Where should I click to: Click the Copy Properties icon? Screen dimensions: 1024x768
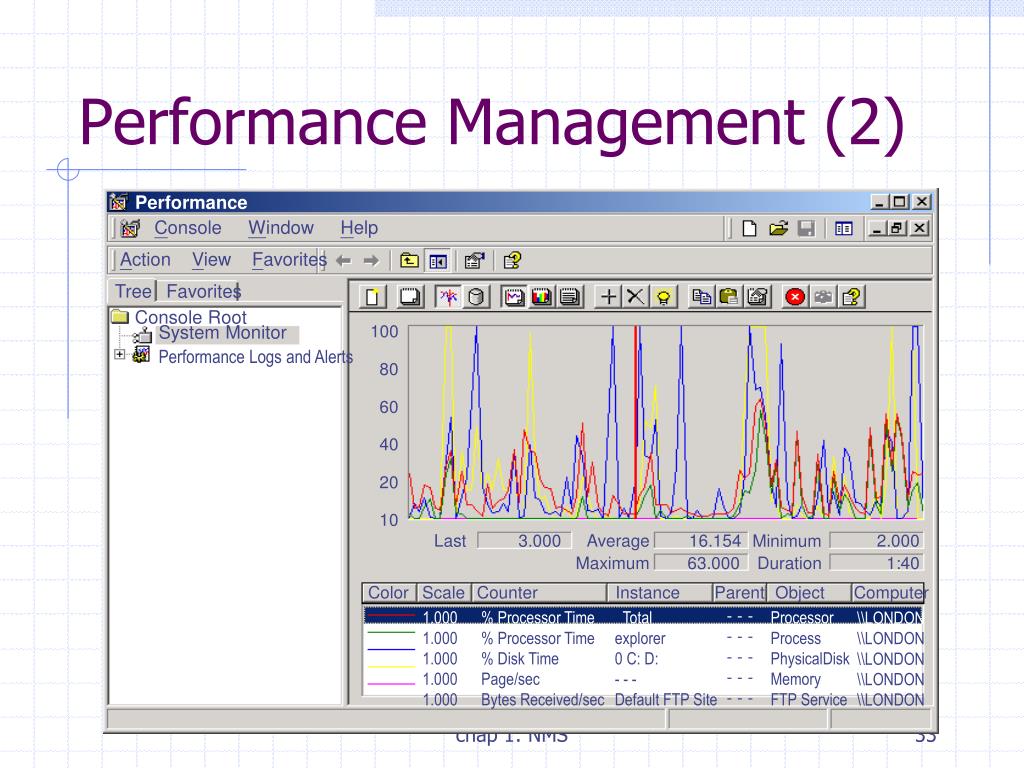click(701, 297)
